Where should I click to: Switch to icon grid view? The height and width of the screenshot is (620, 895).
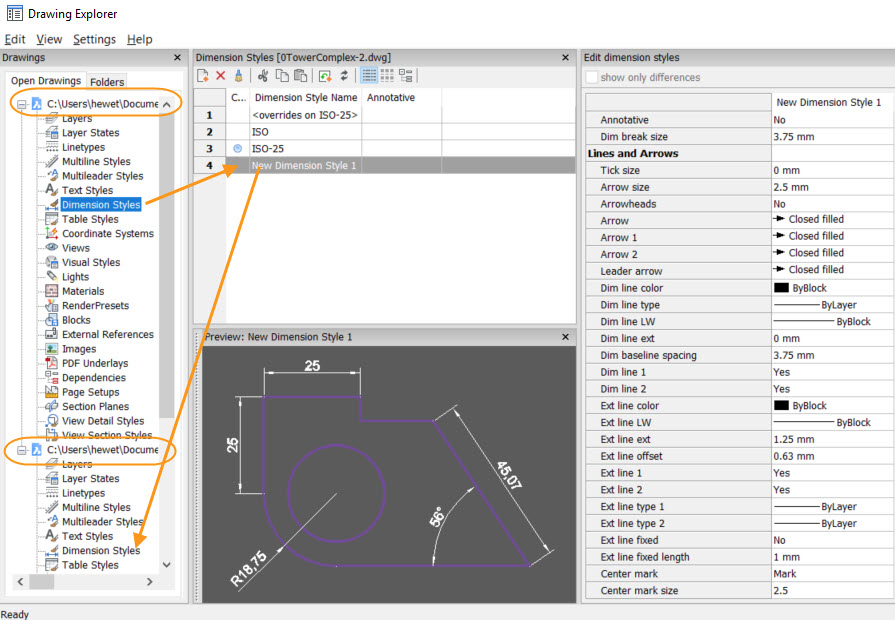coord(388,75)
